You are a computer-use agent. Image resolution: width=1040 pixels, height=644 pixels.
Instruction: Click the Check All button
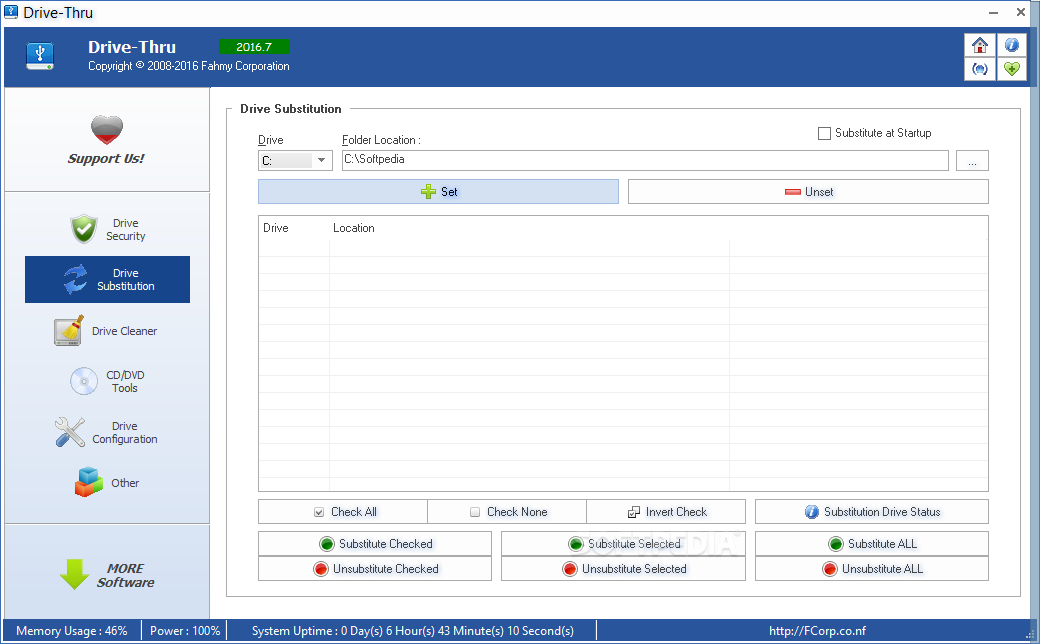pyautogui.click(x=343, y=512)
